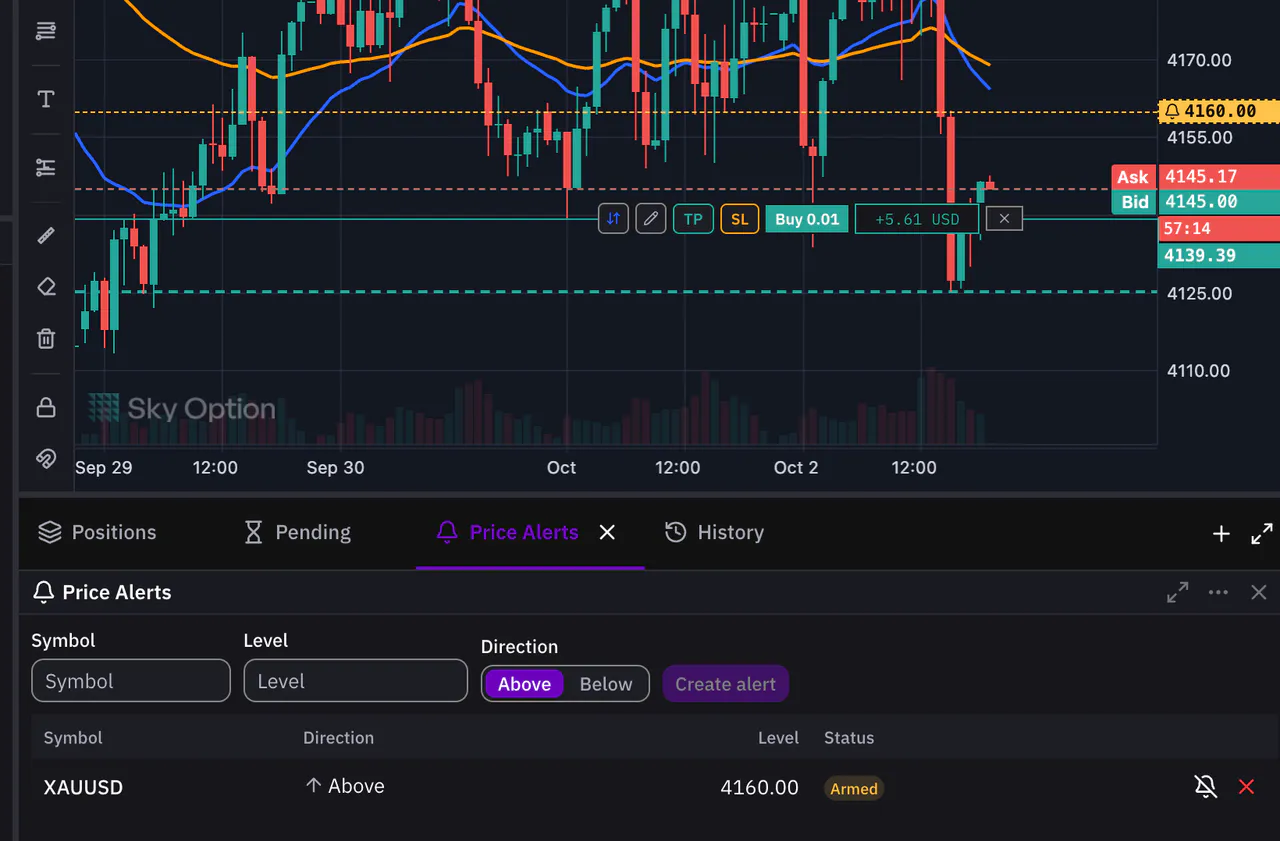1280x841 pixels.
Task: Click the Status column header
Action: (849, 738)
